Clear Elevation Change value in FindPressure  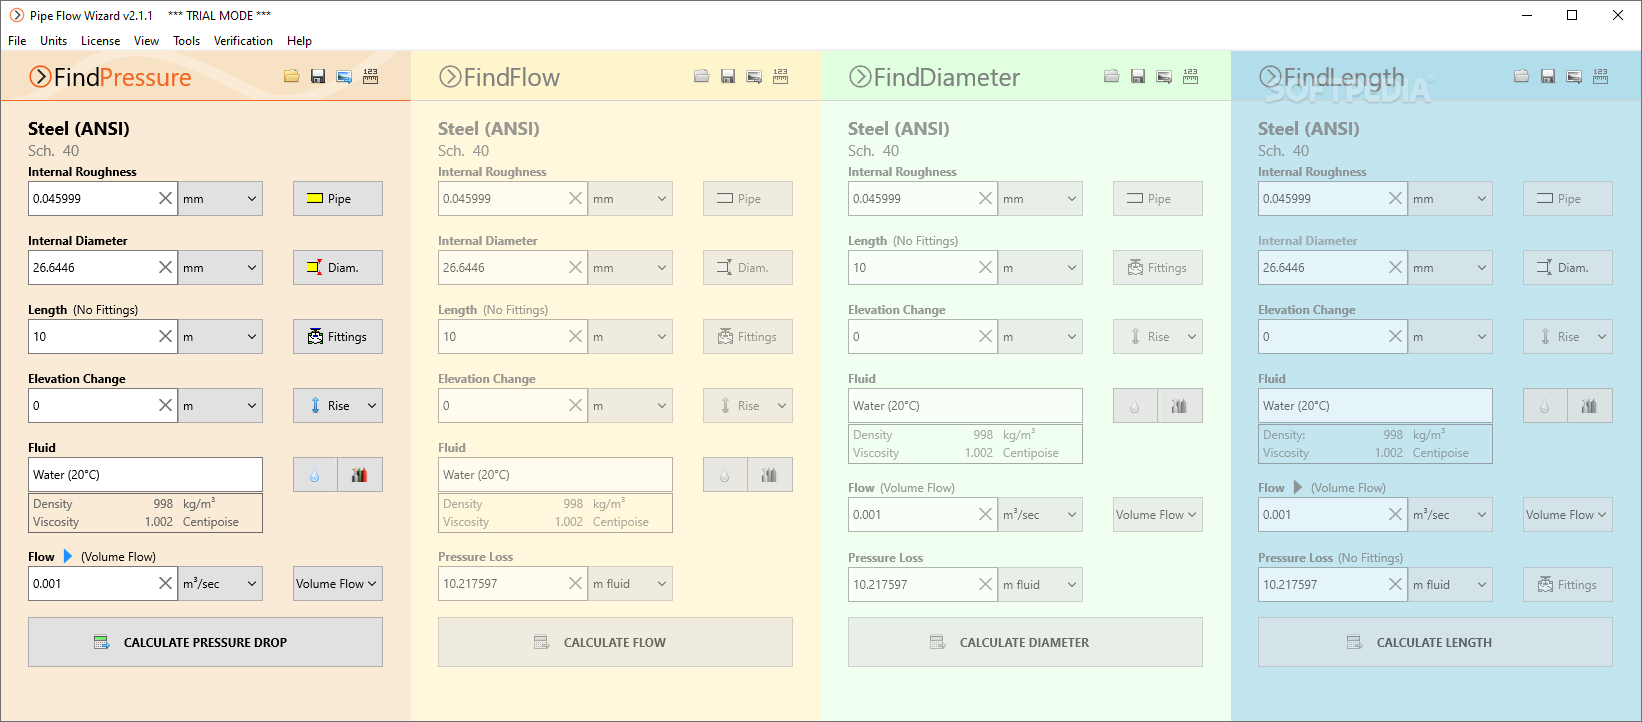tap(166, 406)
